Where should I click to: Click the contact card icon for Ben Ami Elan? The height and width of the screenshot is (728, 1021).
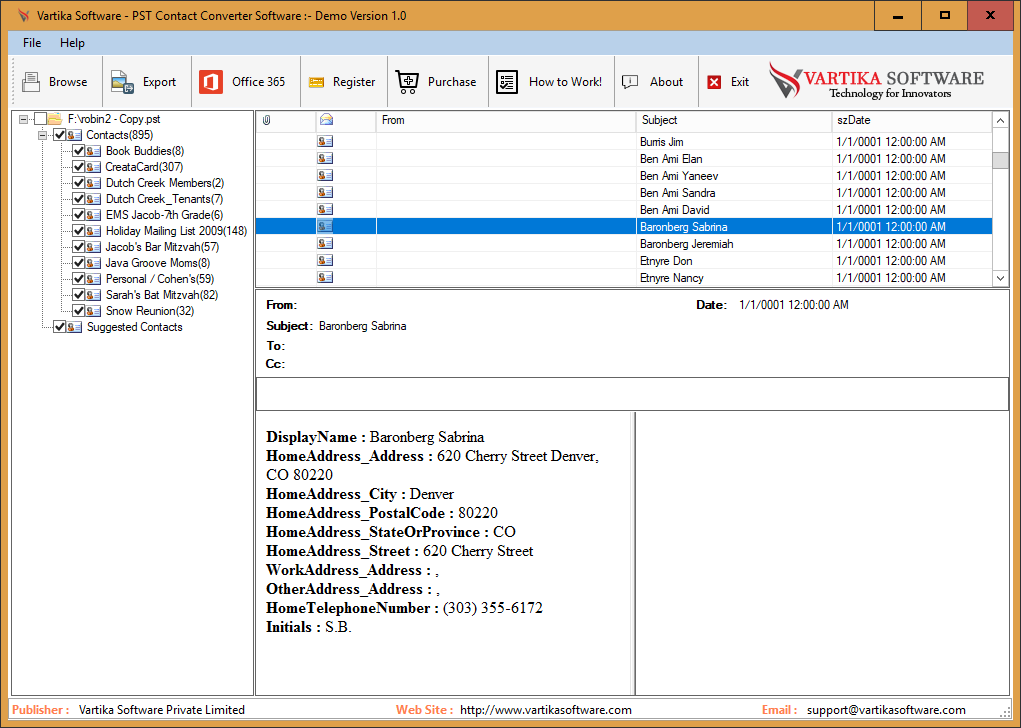[325, 158]
